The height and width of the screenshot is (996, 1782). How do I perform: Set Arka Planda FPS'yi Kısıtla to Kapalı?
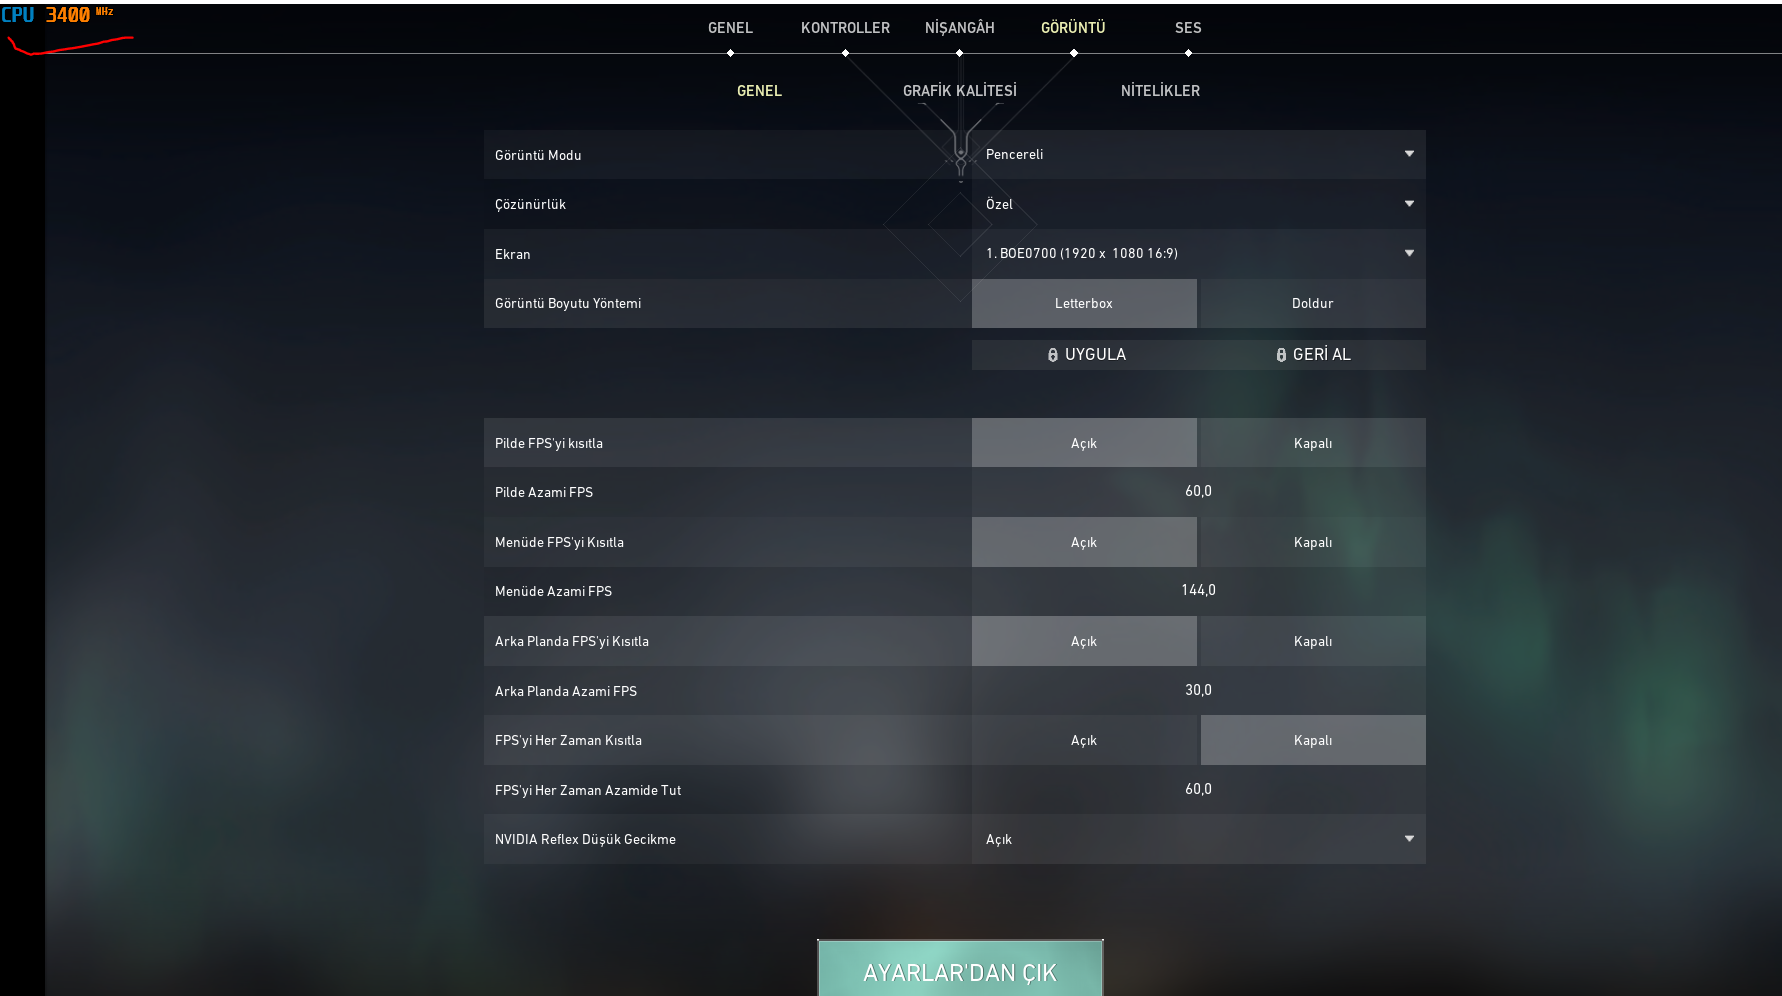1313,641
